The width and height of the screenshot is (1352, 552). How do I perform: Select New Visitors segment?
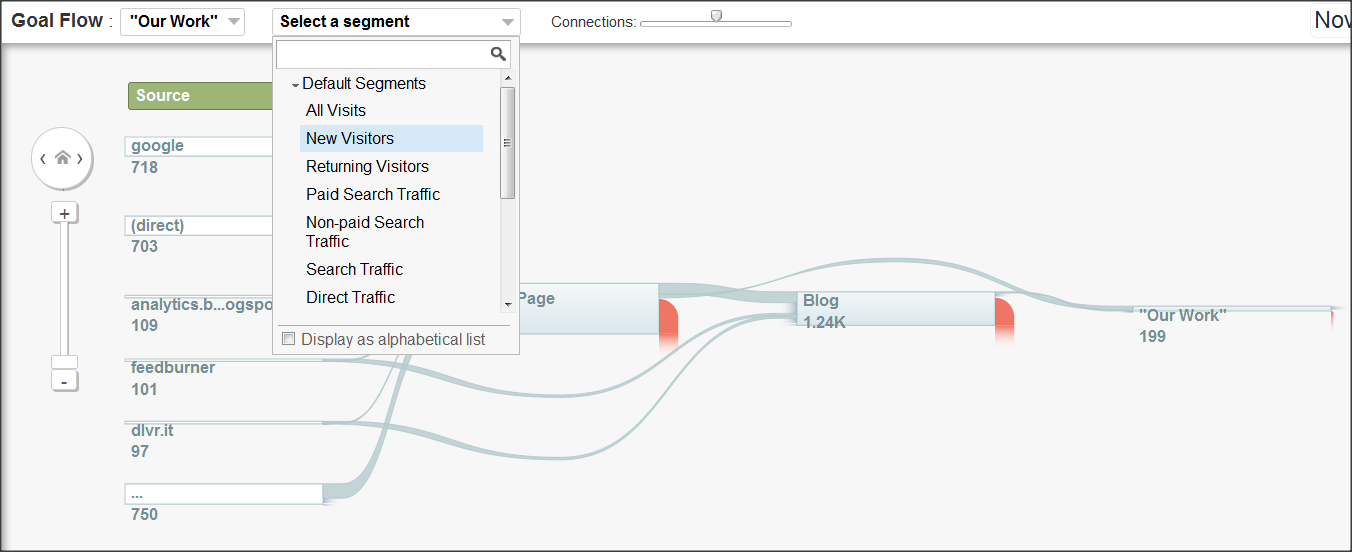tap(350, 138)
